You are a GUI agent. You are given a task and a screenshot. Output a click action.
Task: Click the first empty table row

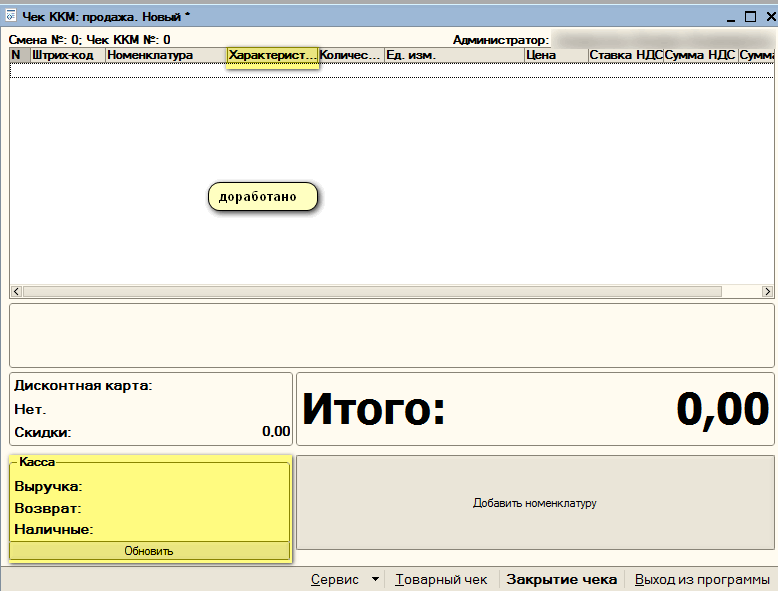click(x=390, y=71)
